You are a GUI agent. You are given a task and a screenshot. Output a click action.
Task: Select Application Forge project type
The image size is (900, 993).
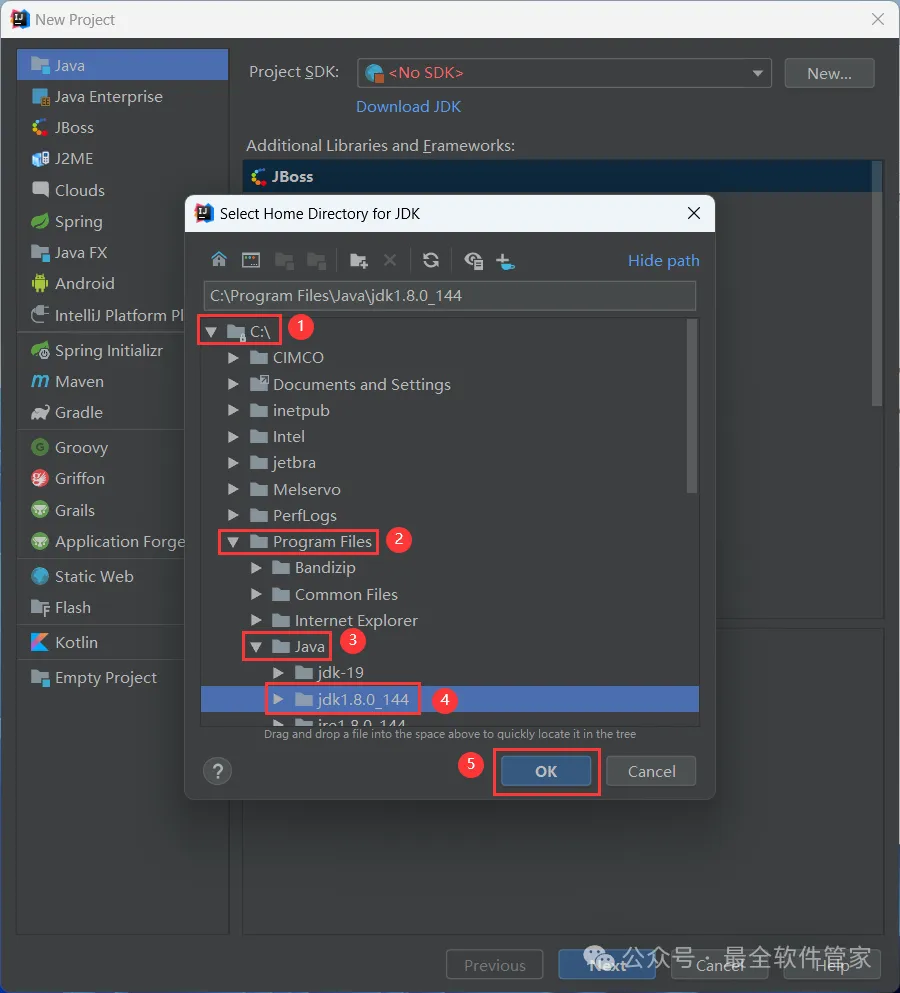[x=101, y=541]
